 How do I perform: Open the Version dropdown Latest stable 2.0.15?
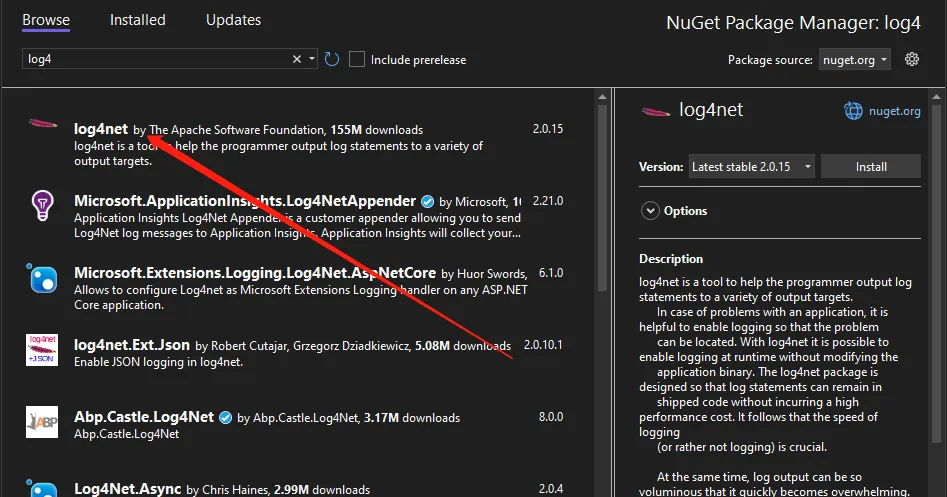751,167
